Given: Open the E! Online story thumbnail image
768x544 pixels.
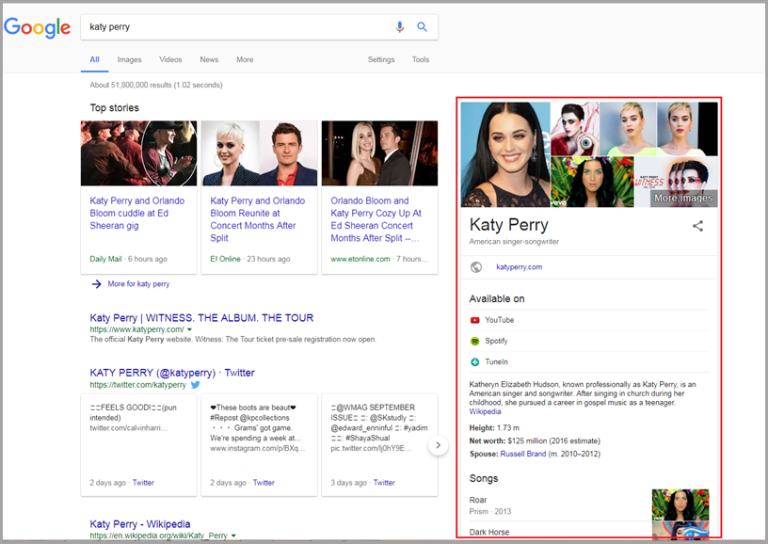Looking at the screenshot, I should pyautogui.click(x=259, y=153).
